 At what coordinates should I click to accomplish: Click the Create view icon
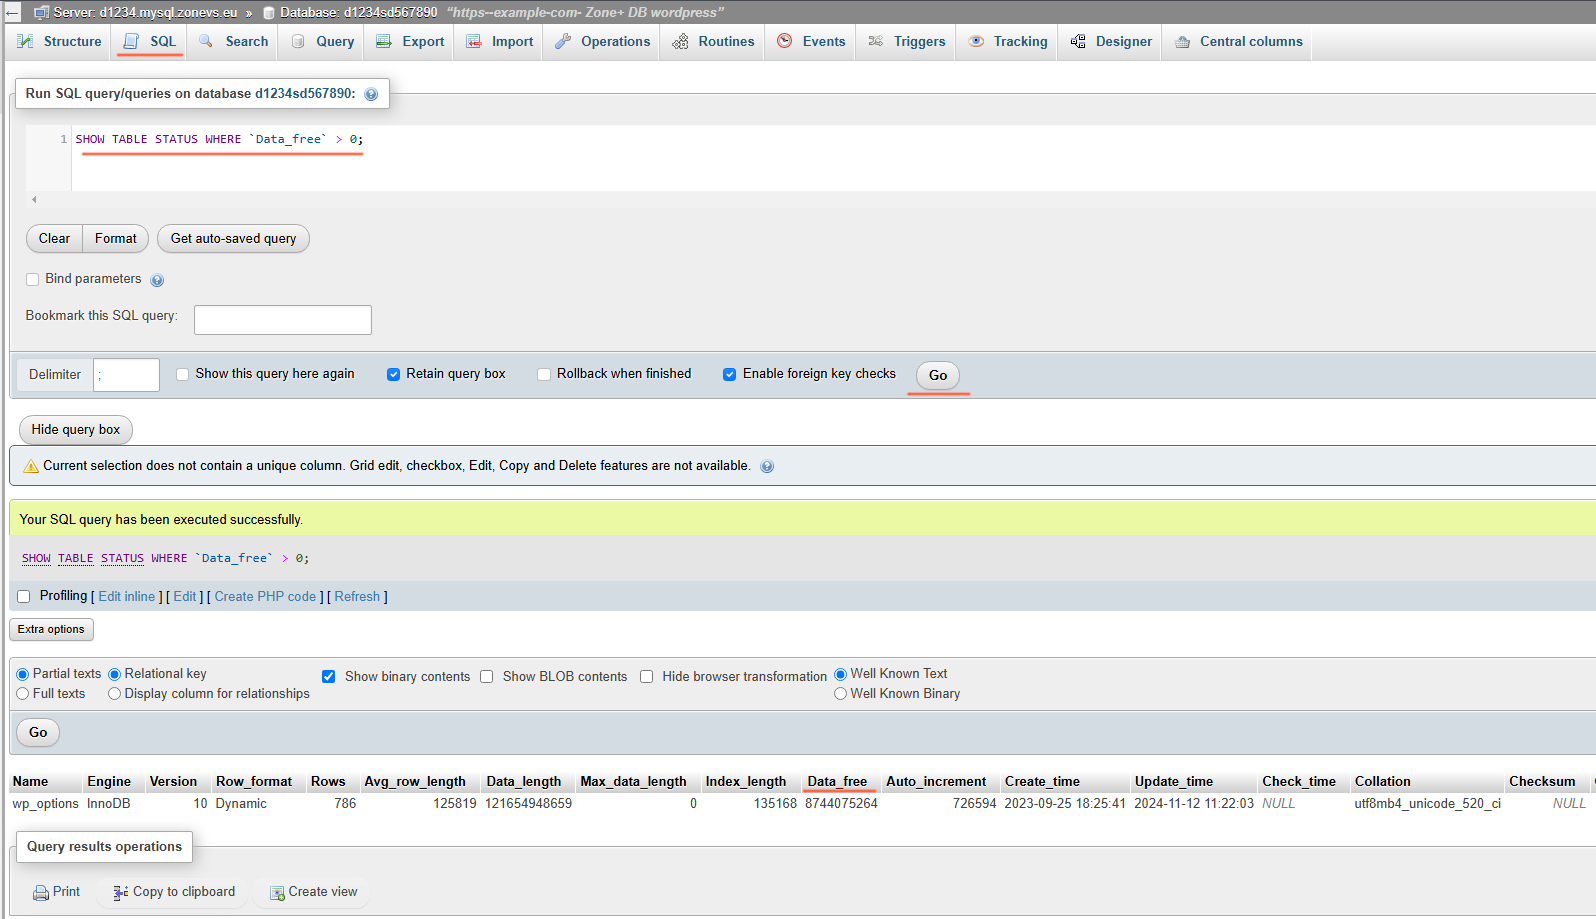coord(277,893)
